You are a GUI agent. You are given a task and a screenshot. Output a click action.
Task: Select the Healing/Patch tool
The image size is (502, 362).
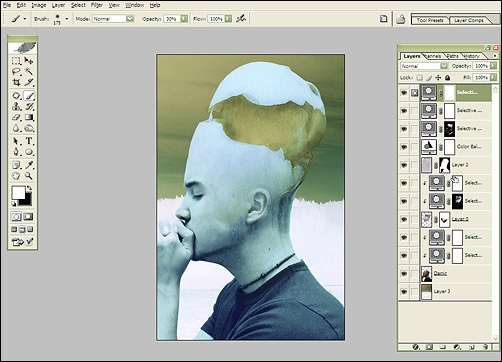click(16, 96)
